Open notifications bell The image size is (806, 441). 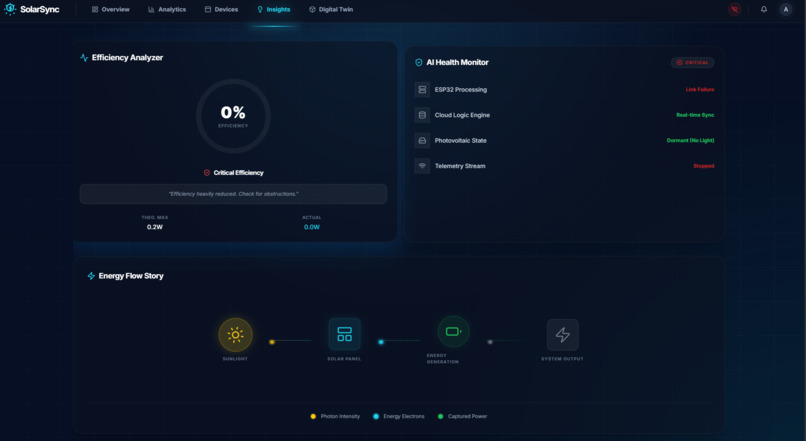[764, 9]
